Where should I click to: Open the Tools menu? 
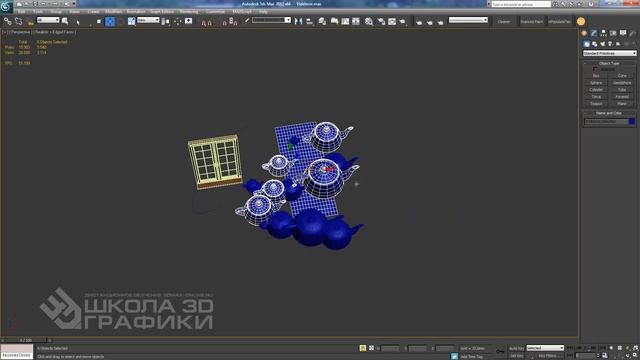click(x=38, y=11)
